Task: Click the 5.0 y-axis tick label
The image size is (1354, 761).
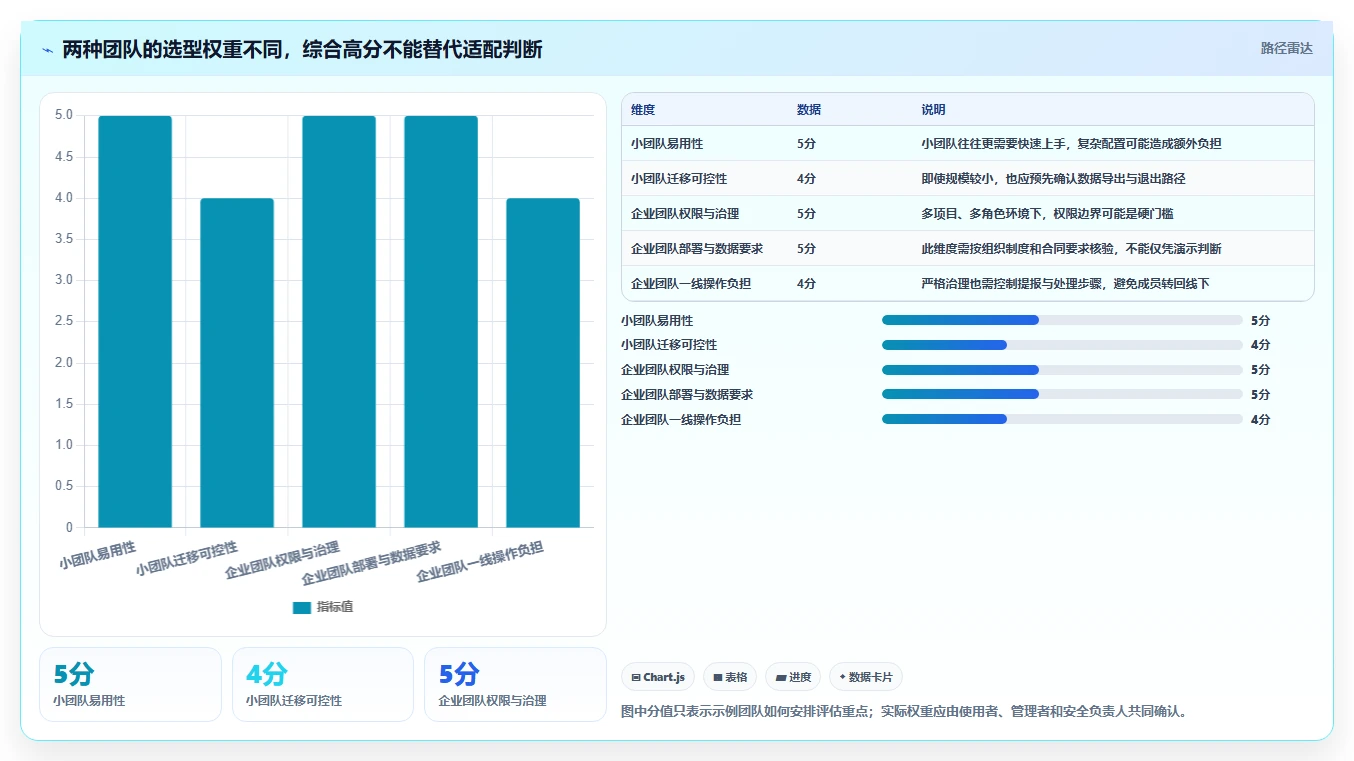Action: (63, 115)
